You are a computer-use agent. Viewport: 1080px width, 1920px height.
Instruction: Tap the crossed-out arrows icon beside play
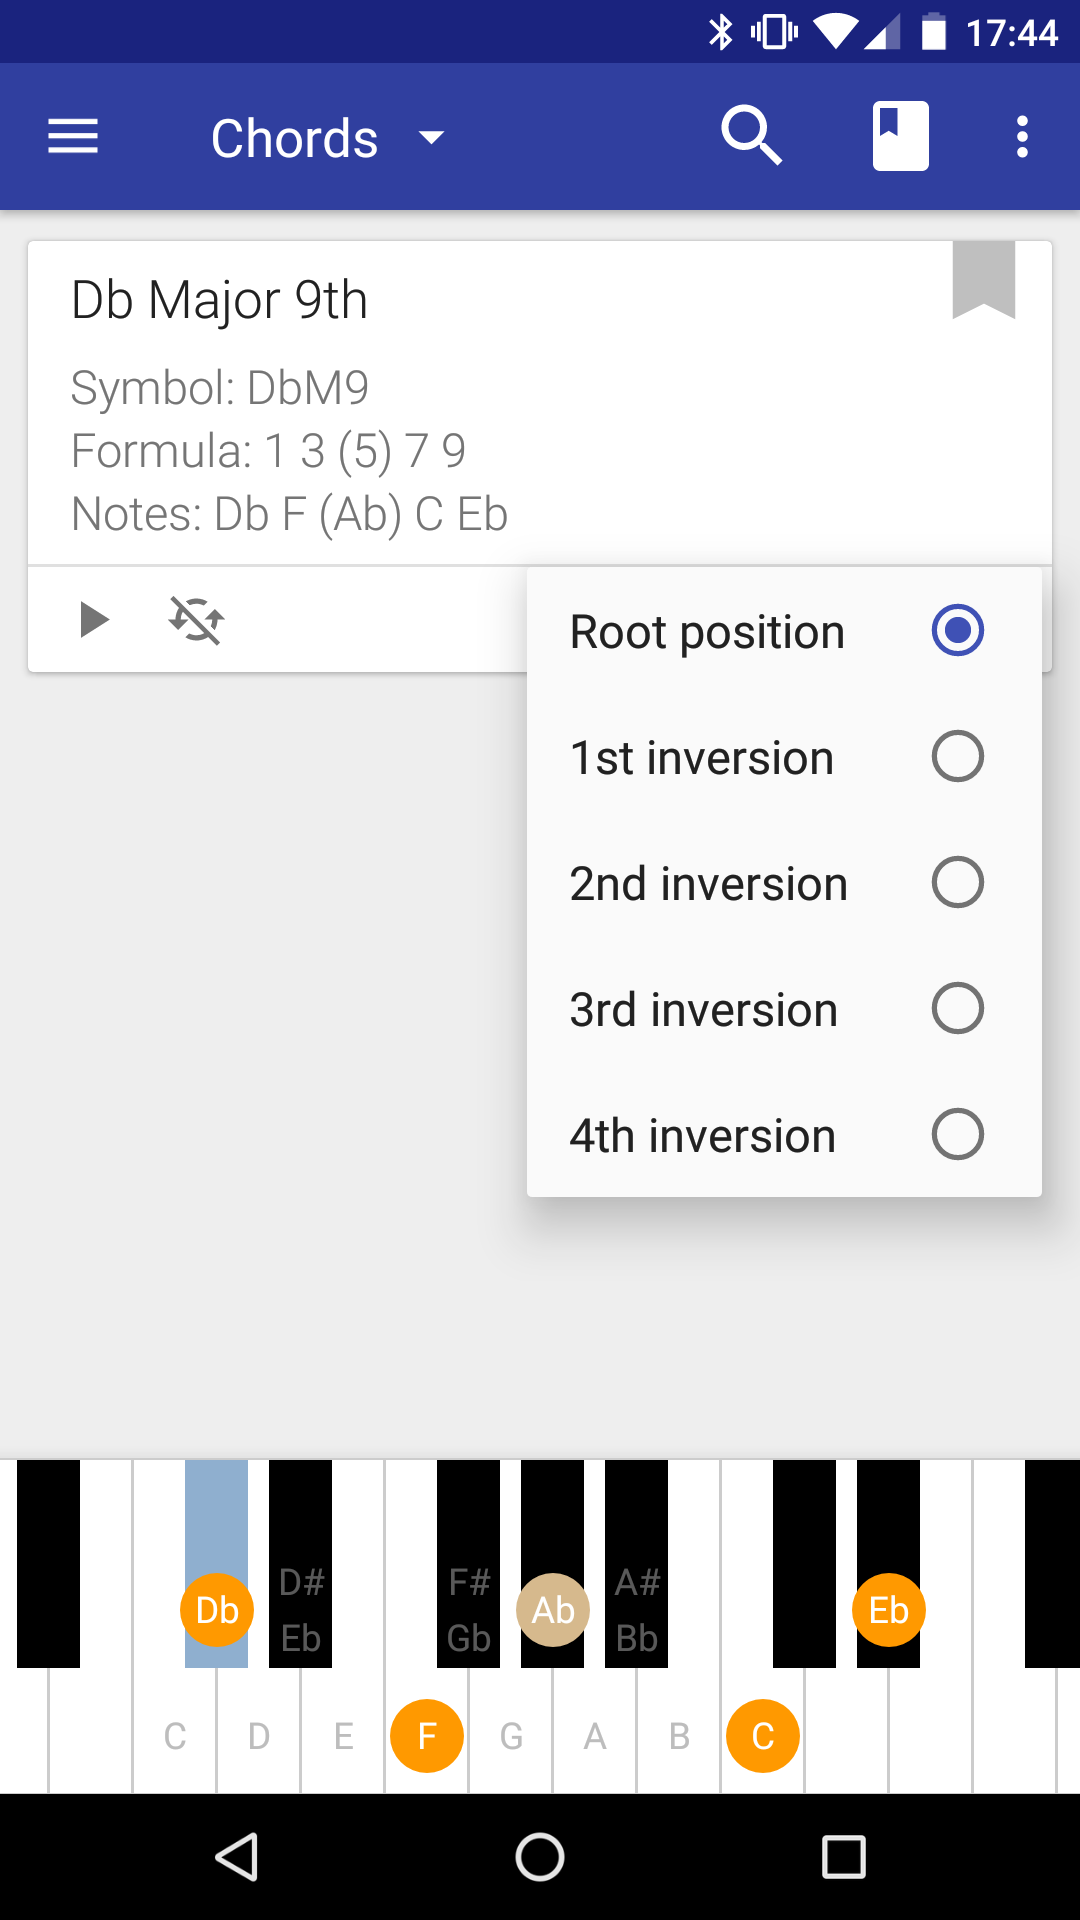[196, 620]
